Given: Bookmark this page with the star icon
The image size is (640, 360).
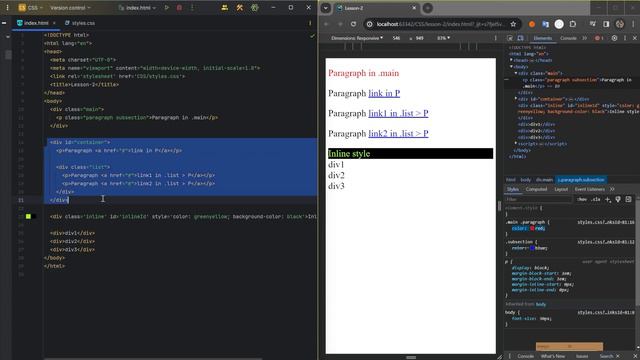Looking at the screenshot, I should [513, 24].
